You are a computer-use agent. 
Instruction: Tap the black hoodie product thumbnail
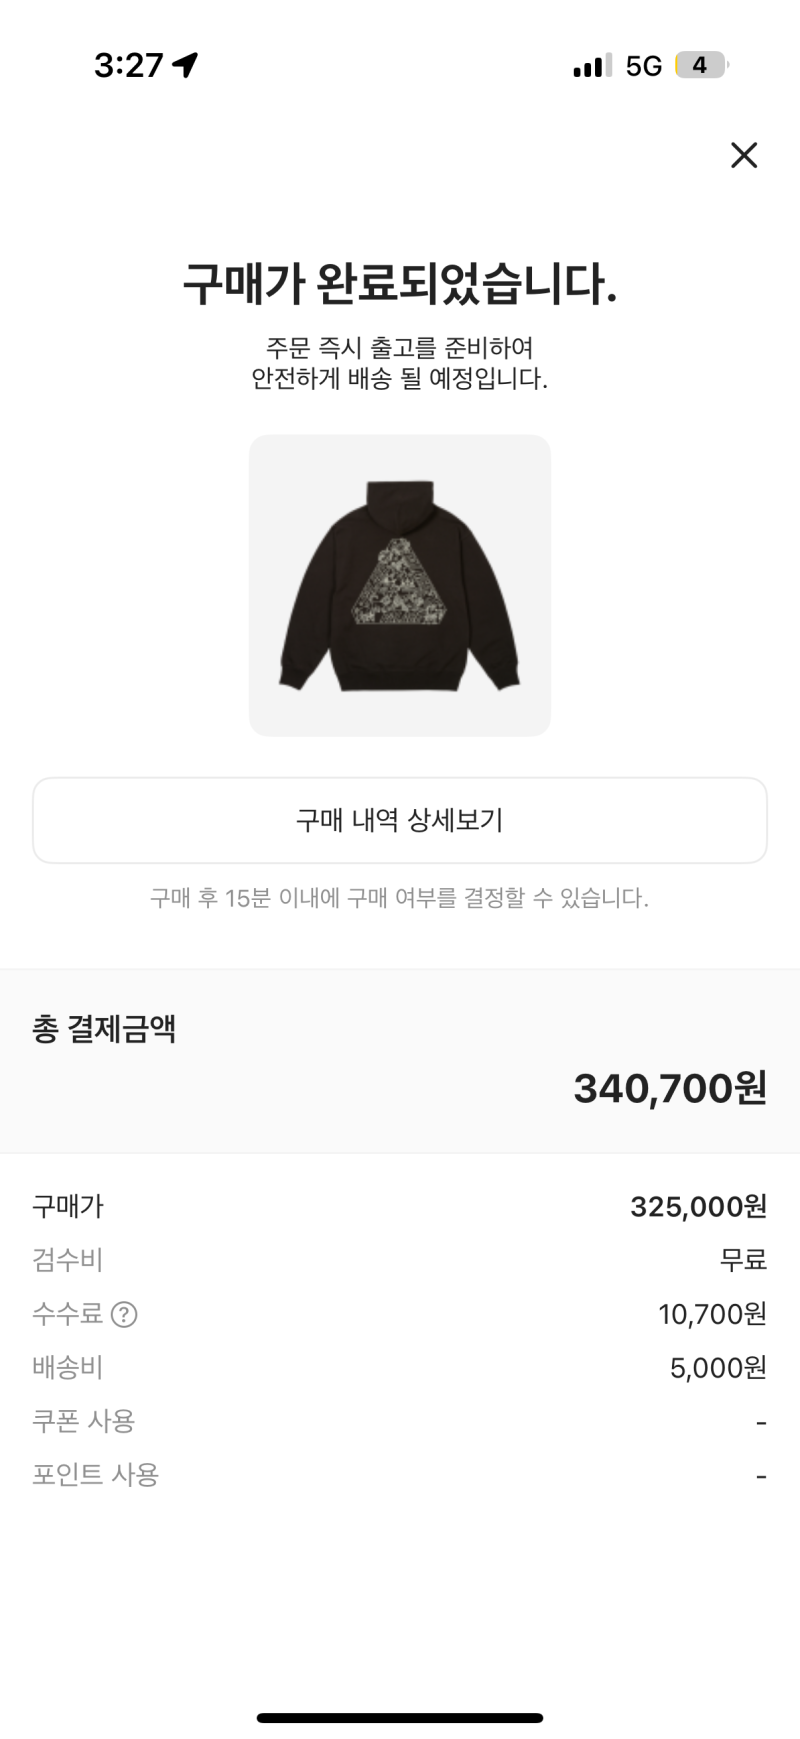click(400, 586)
